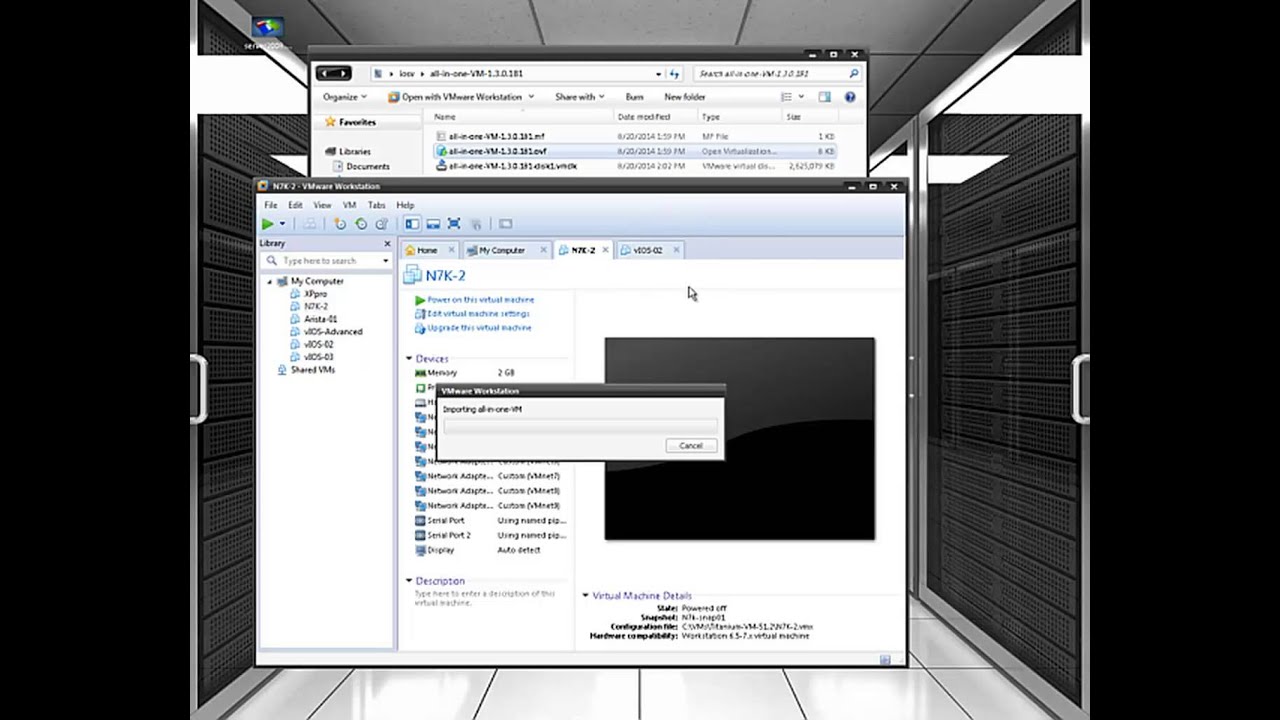Viewport: 1280px width, 720px height.
Task: Select the Display device row
Action: coord(490,550)
